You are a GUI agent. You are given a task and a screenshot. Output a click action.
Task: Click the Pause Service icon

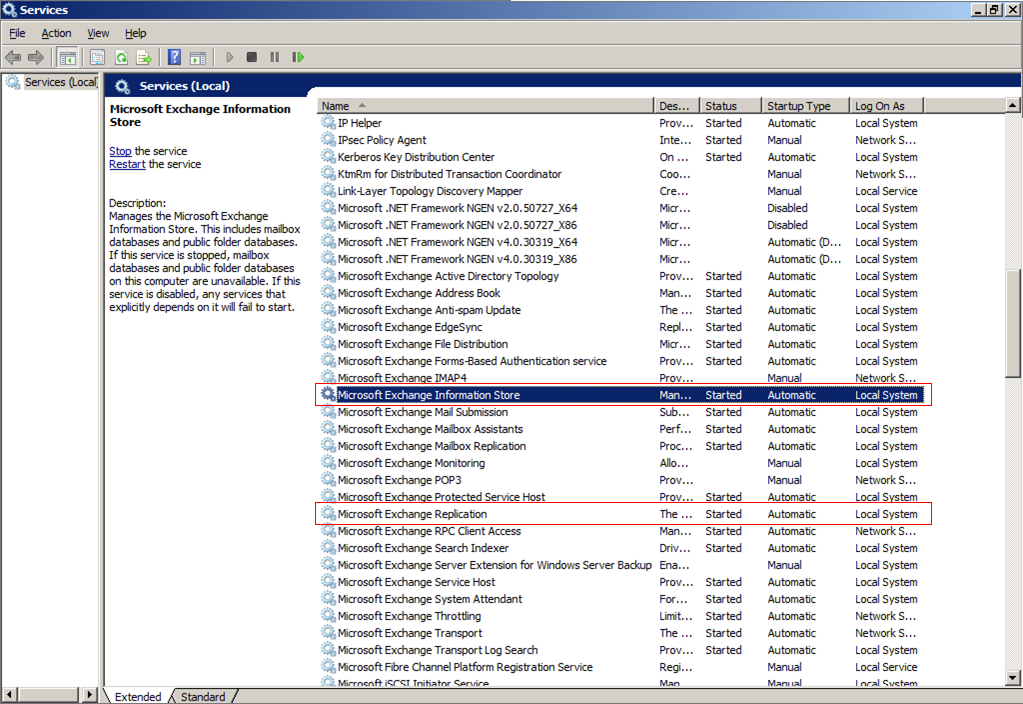coord(275,57)
